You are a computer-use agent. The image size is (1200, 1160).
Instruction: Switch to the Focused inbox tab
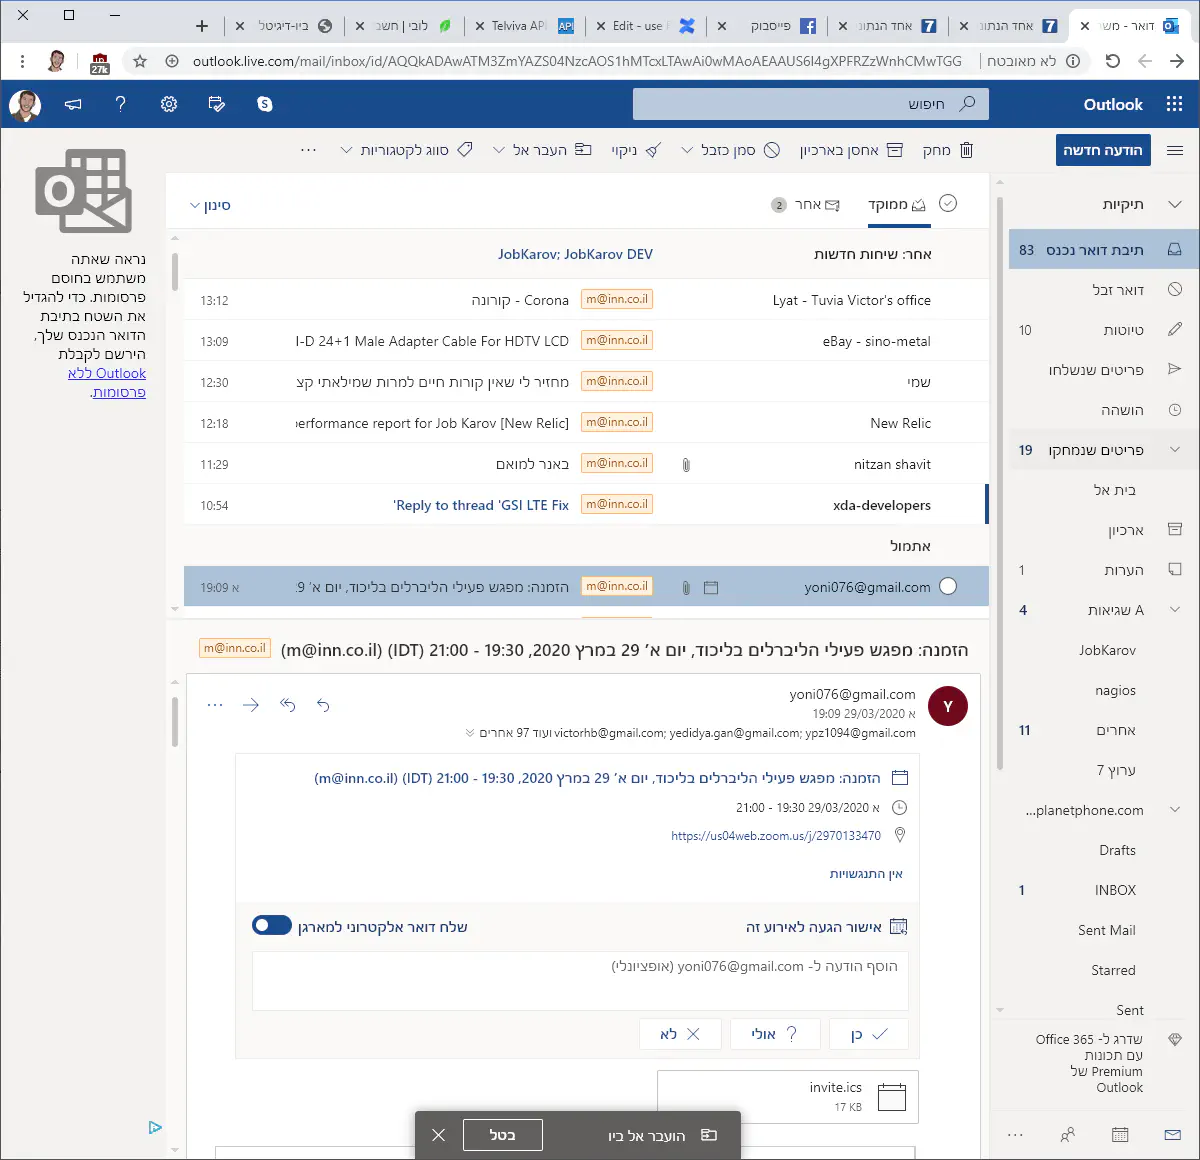[897, 205]
